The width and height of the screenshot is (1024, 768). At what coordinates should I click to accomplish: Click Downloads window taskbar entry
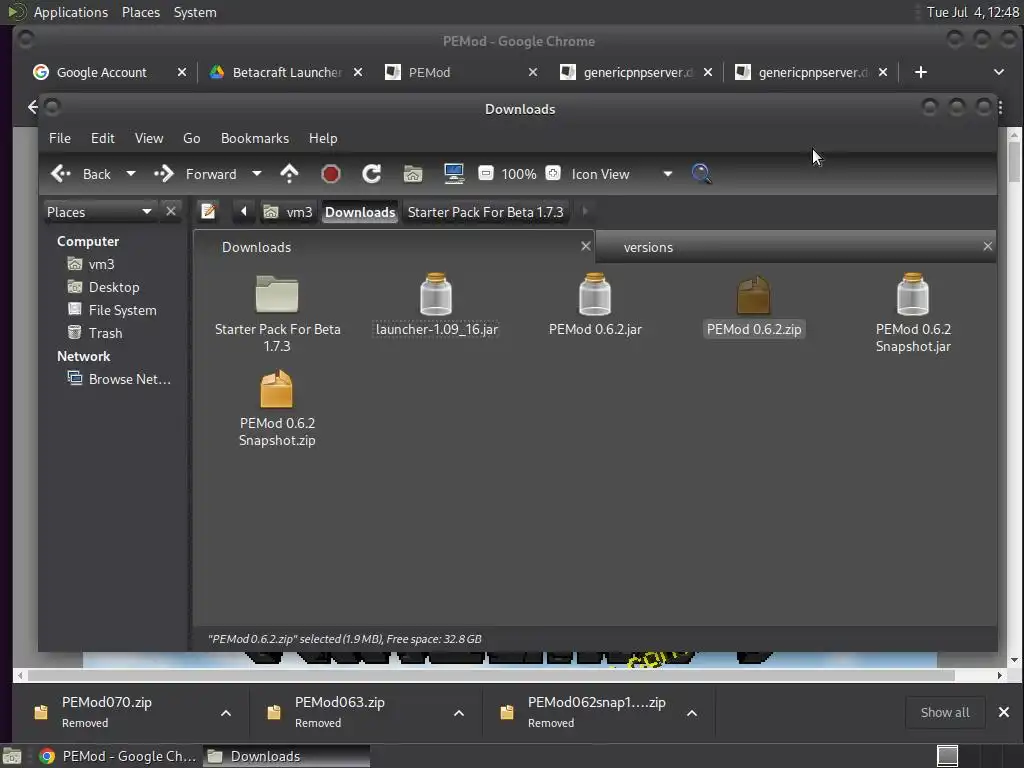(285, 756)
